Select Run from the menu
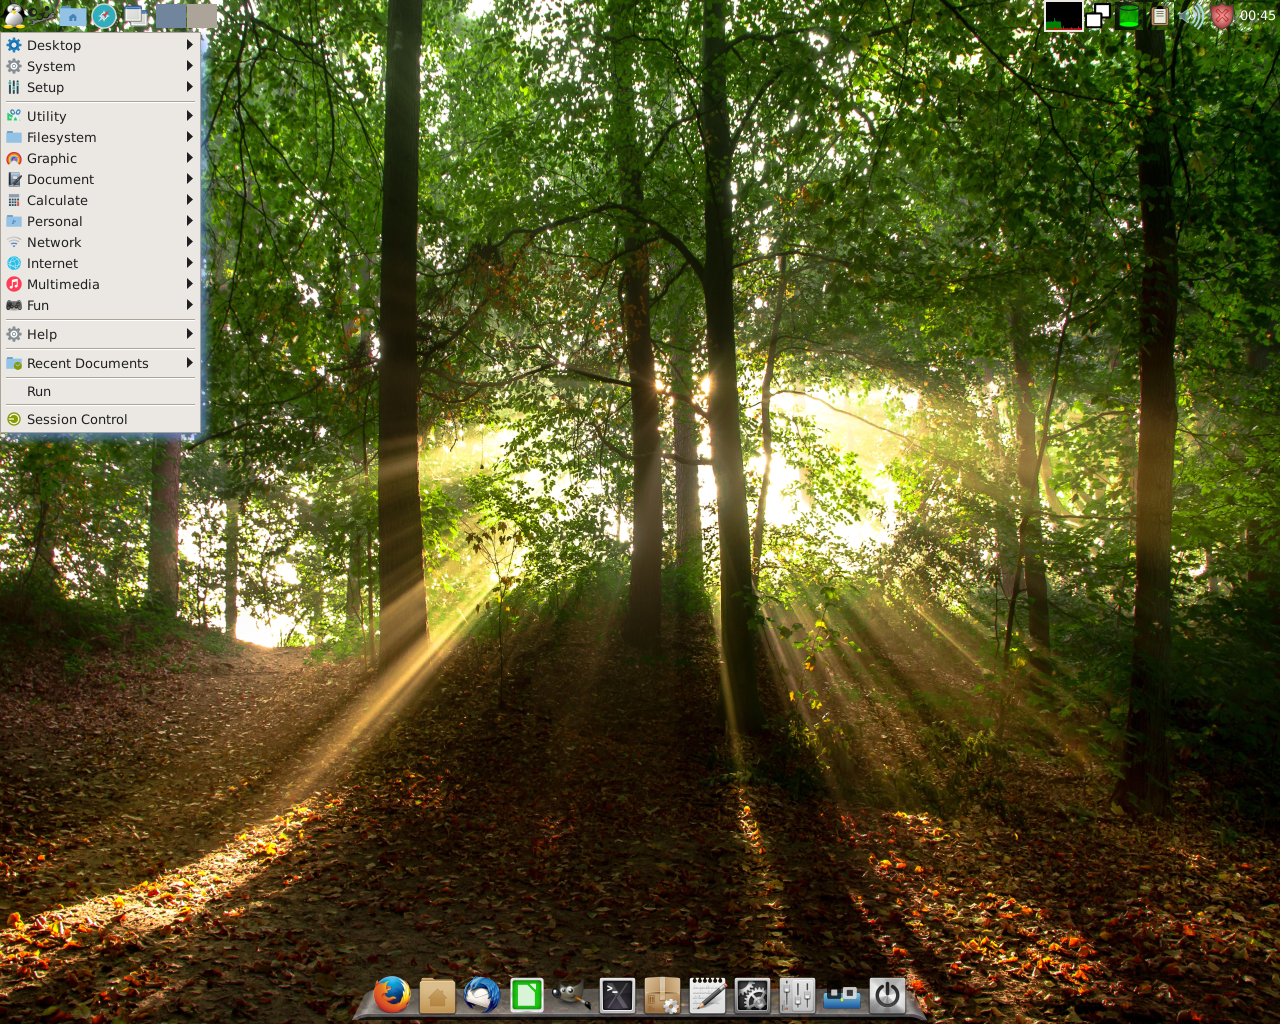Image resolution: width=1280 pixels, height=1024 pixels. point(100,391)
